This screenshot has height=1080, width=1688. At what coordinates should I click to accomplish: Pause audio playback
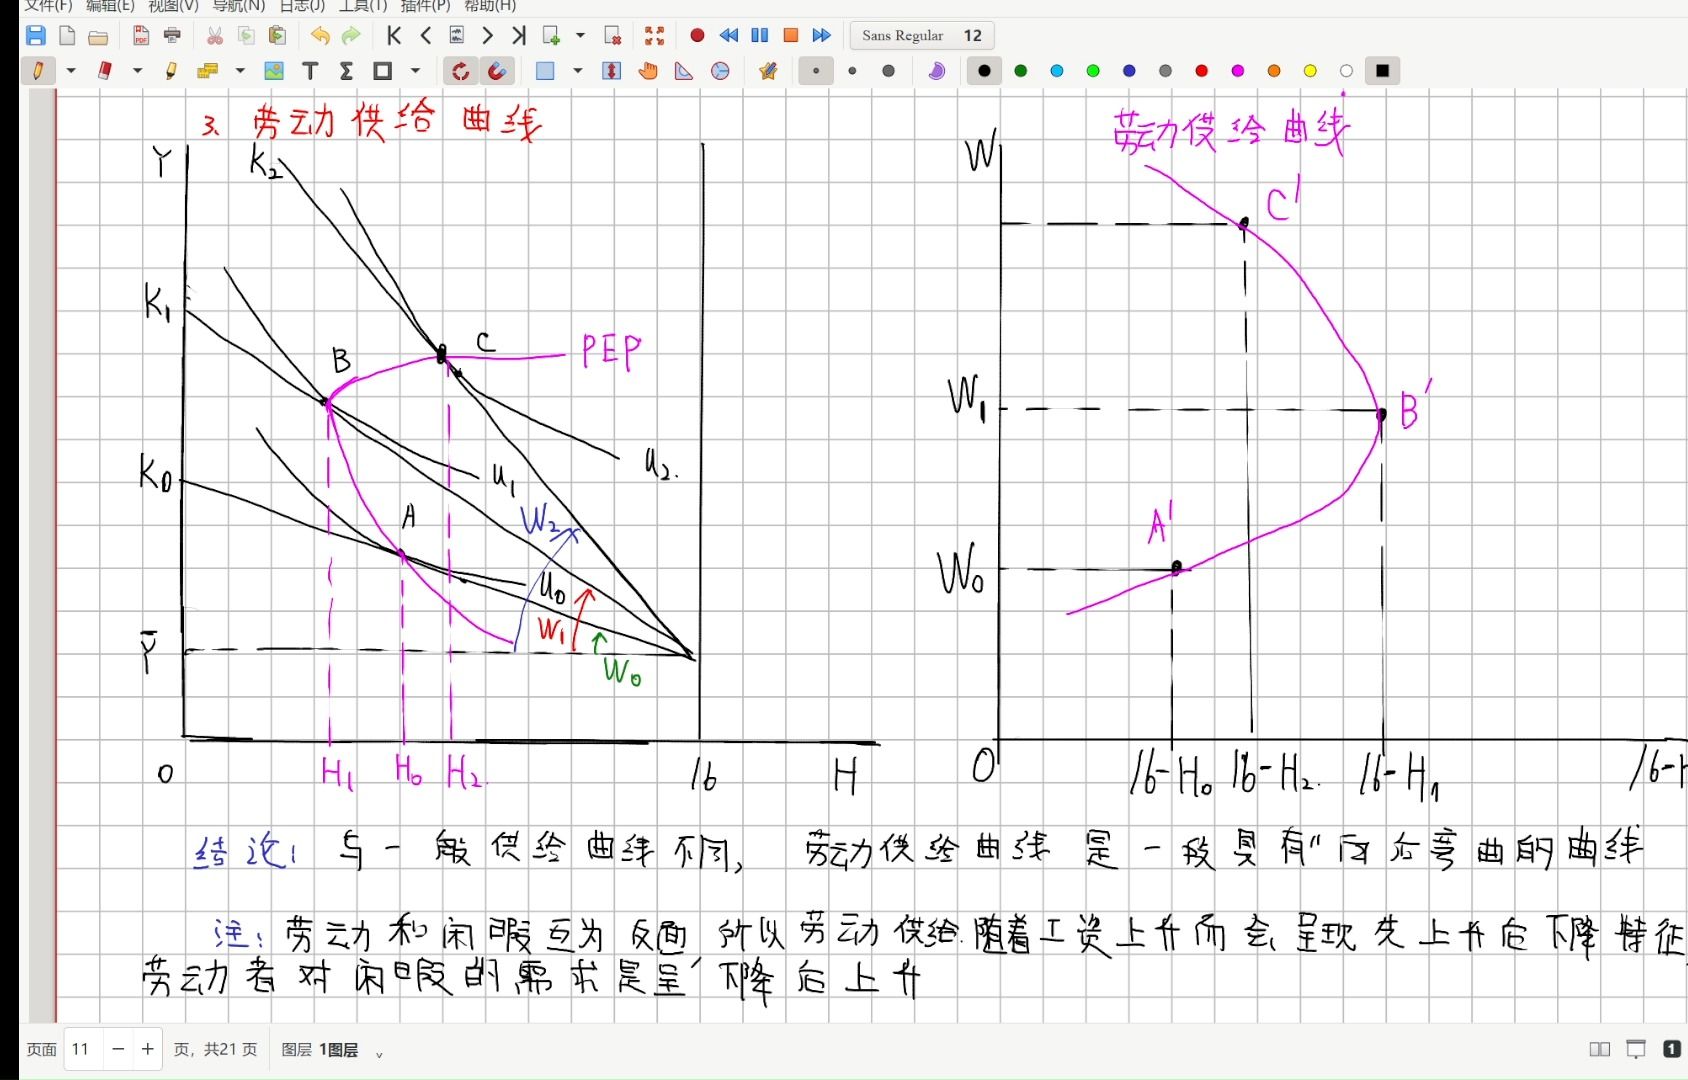[x=760, y=36]
